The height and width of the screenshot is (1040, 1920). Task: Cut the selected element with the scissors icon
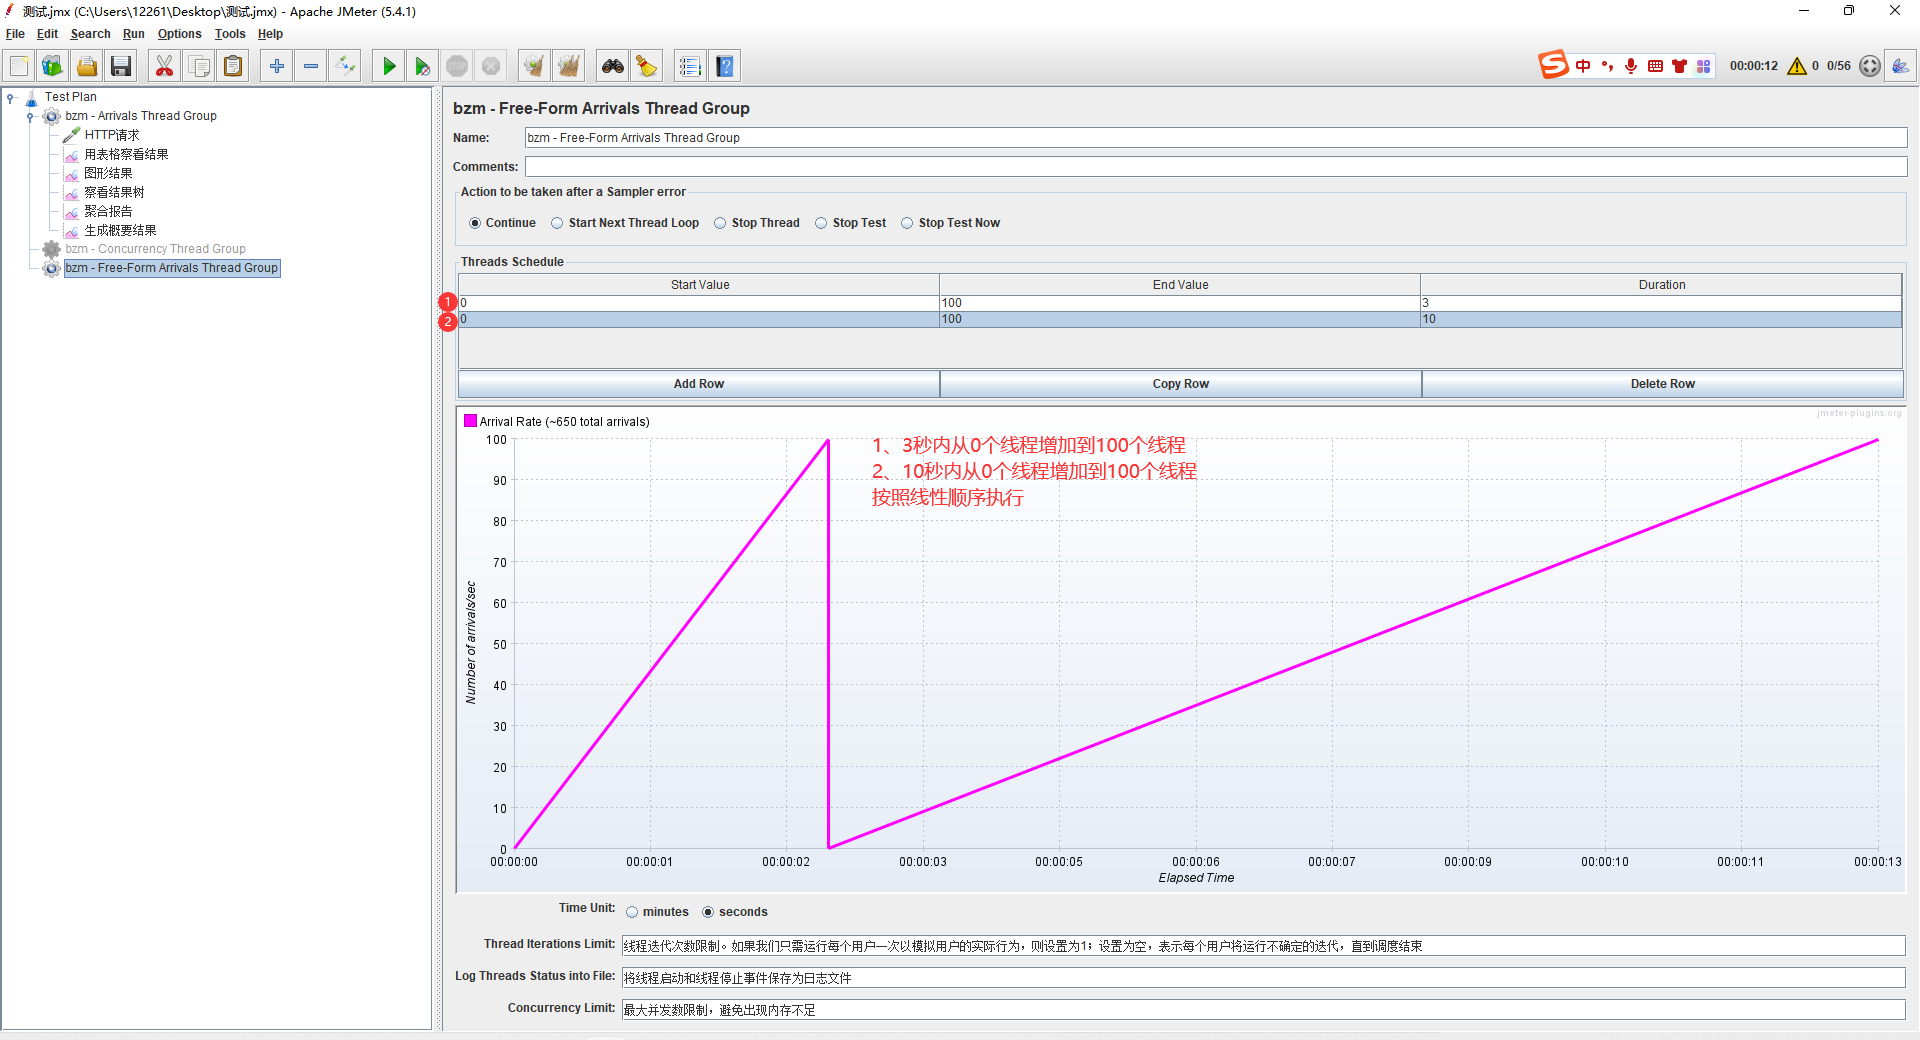(x=164, y=66)
